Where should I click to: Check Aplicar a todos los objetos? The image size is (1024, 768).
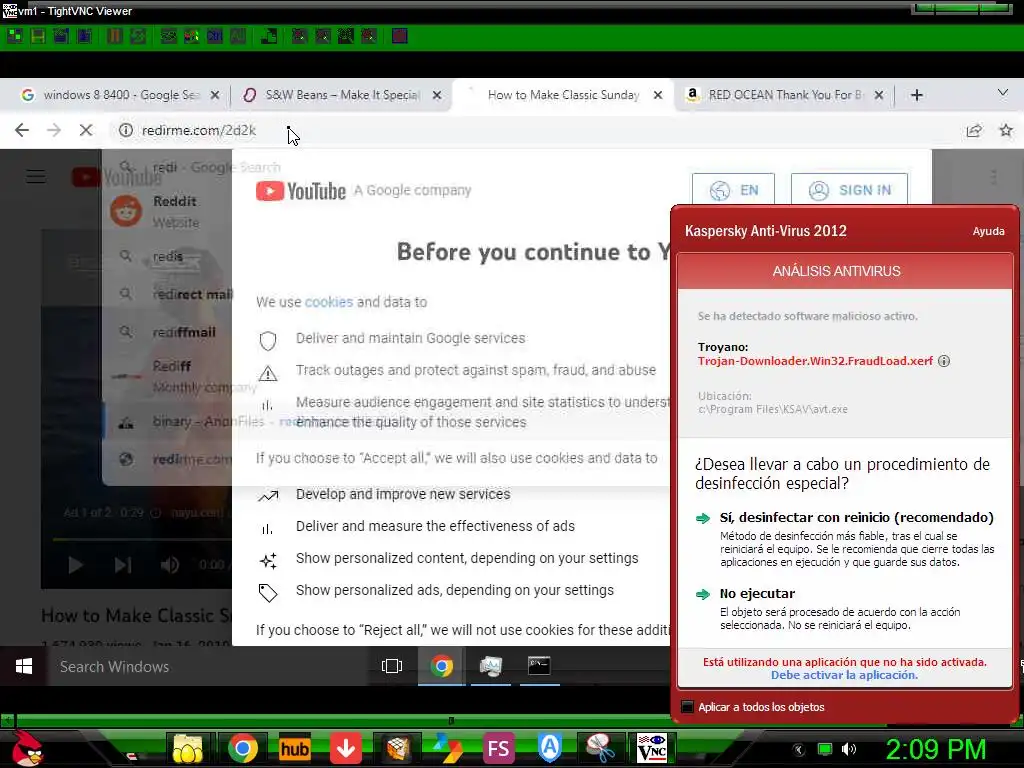point(687,707)
